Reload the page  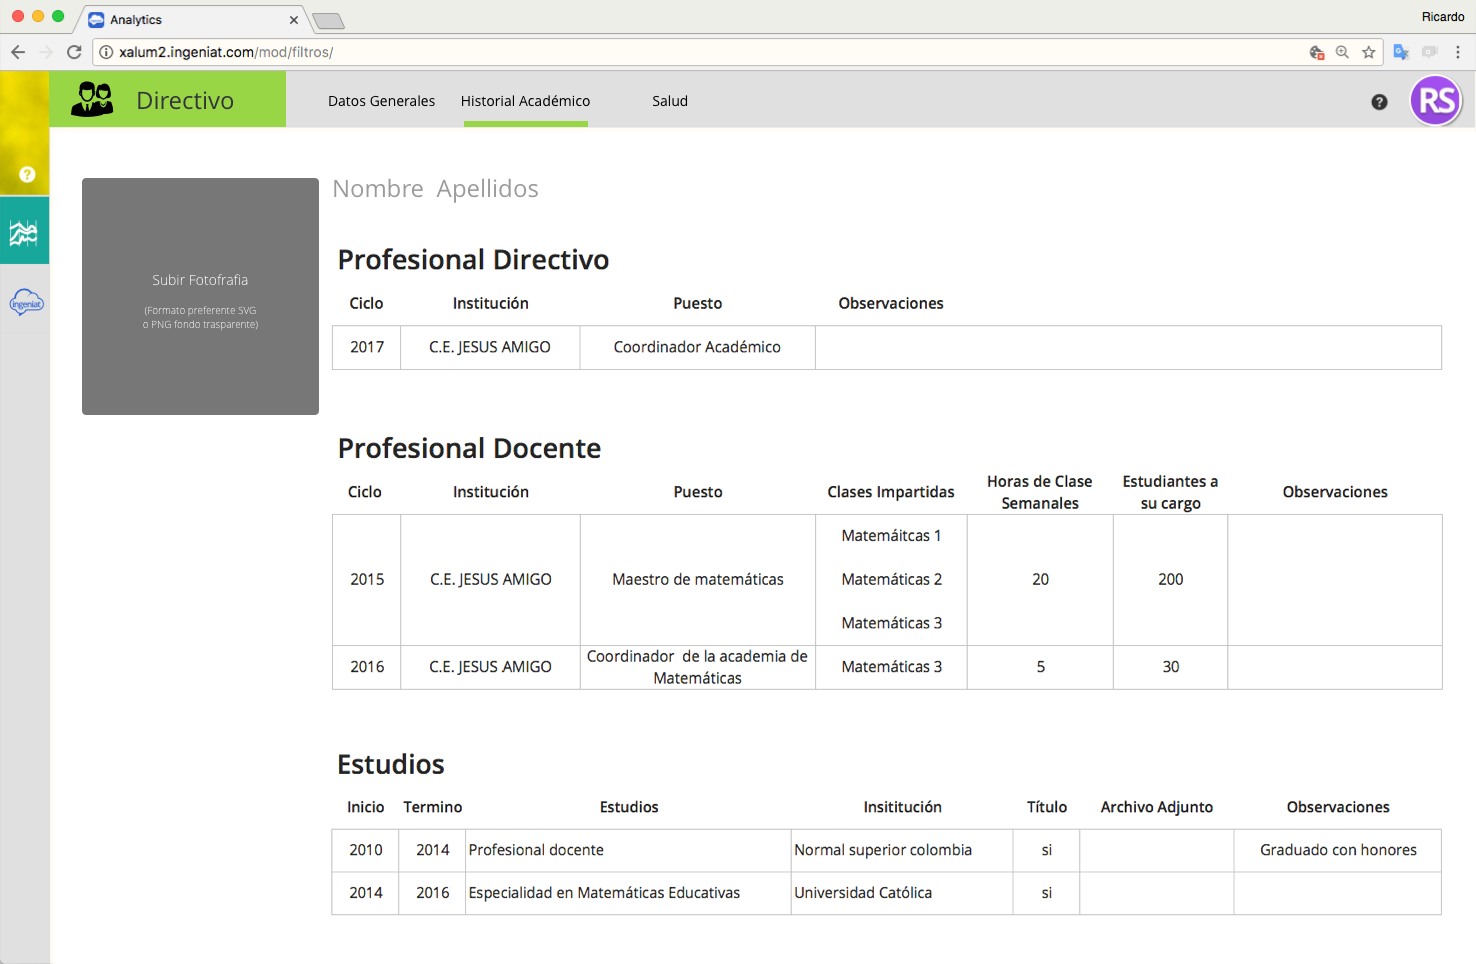pyautogui.click(x=74, y=52)
